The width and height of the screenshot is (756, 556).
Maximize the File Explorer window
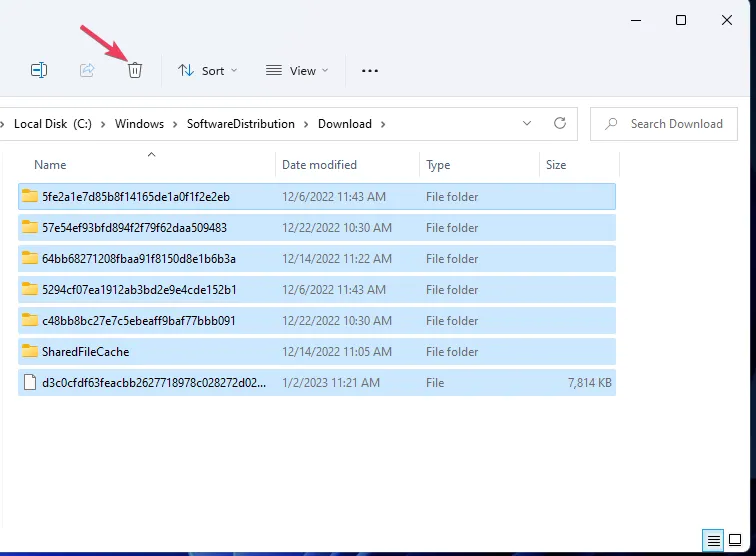(681, 20)
